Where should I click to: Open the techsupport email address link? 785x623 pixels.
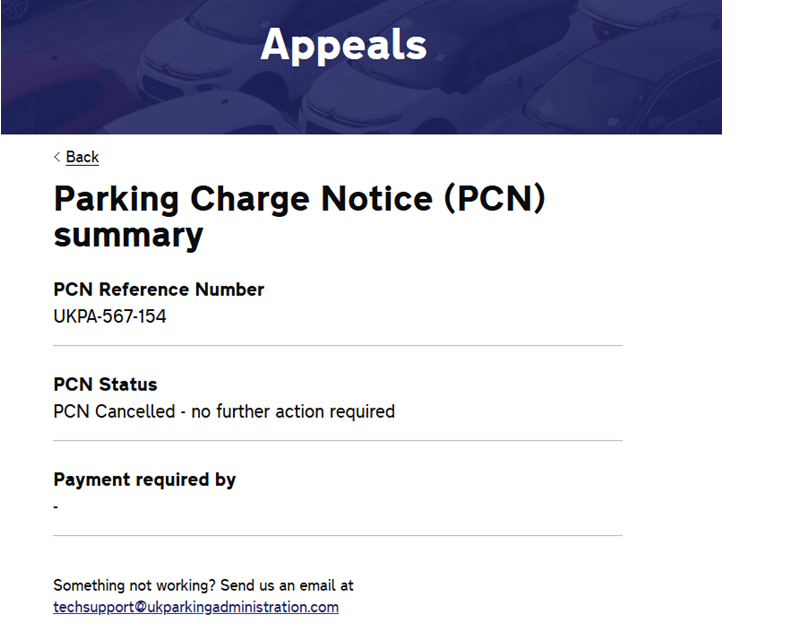(x=195, y=607)
